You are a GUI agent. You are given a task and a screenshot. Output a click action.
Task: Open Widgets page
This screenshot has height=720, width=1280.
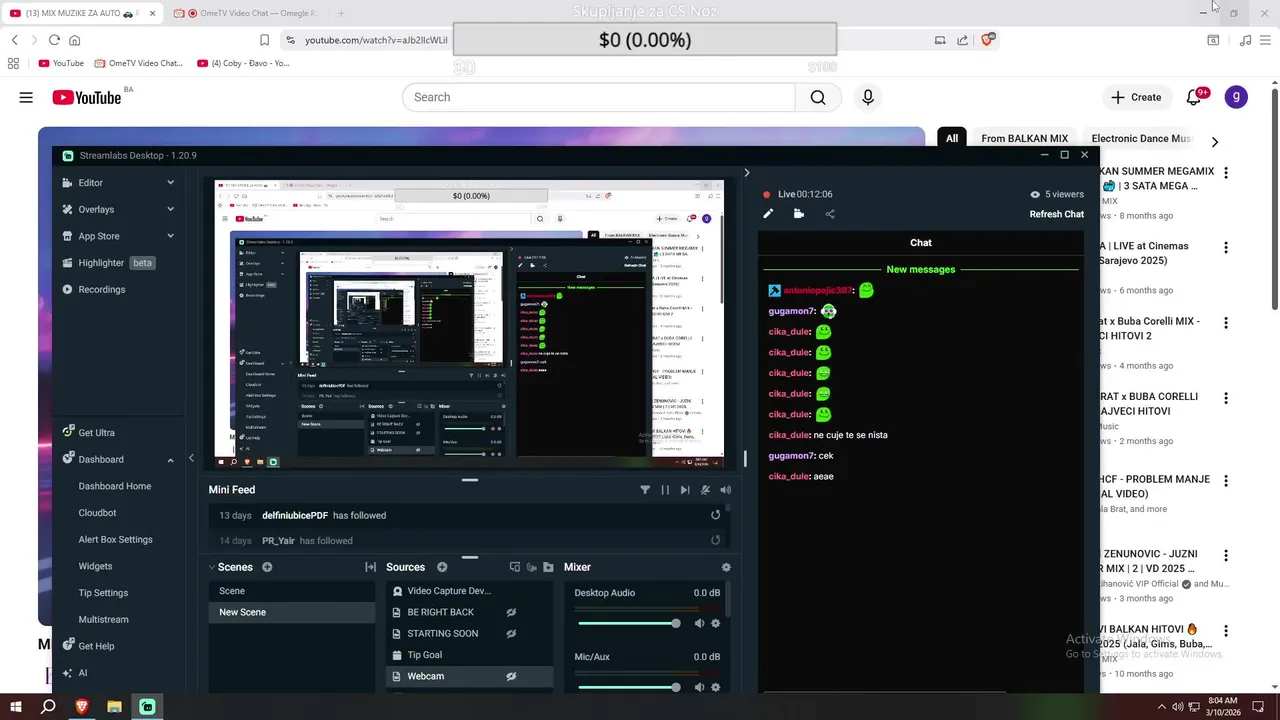click(x=95, y=566)
